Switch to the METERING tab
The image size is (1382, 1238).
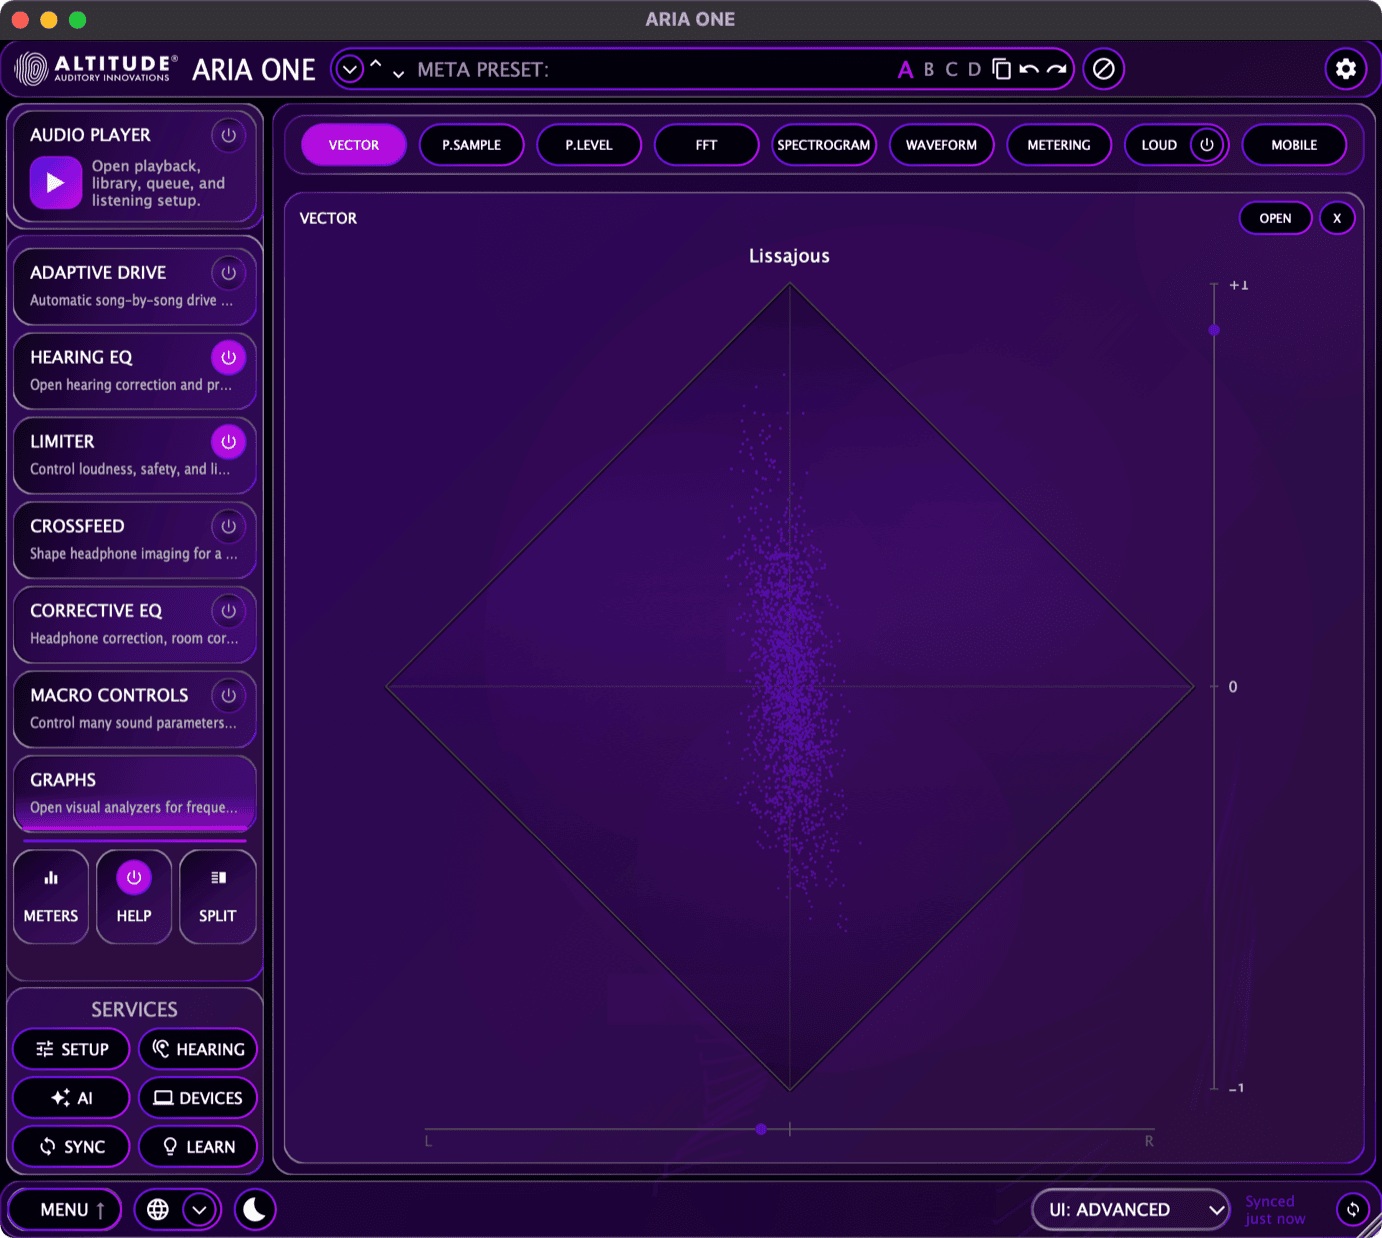pyautogui.click(x=1059, y=145)
